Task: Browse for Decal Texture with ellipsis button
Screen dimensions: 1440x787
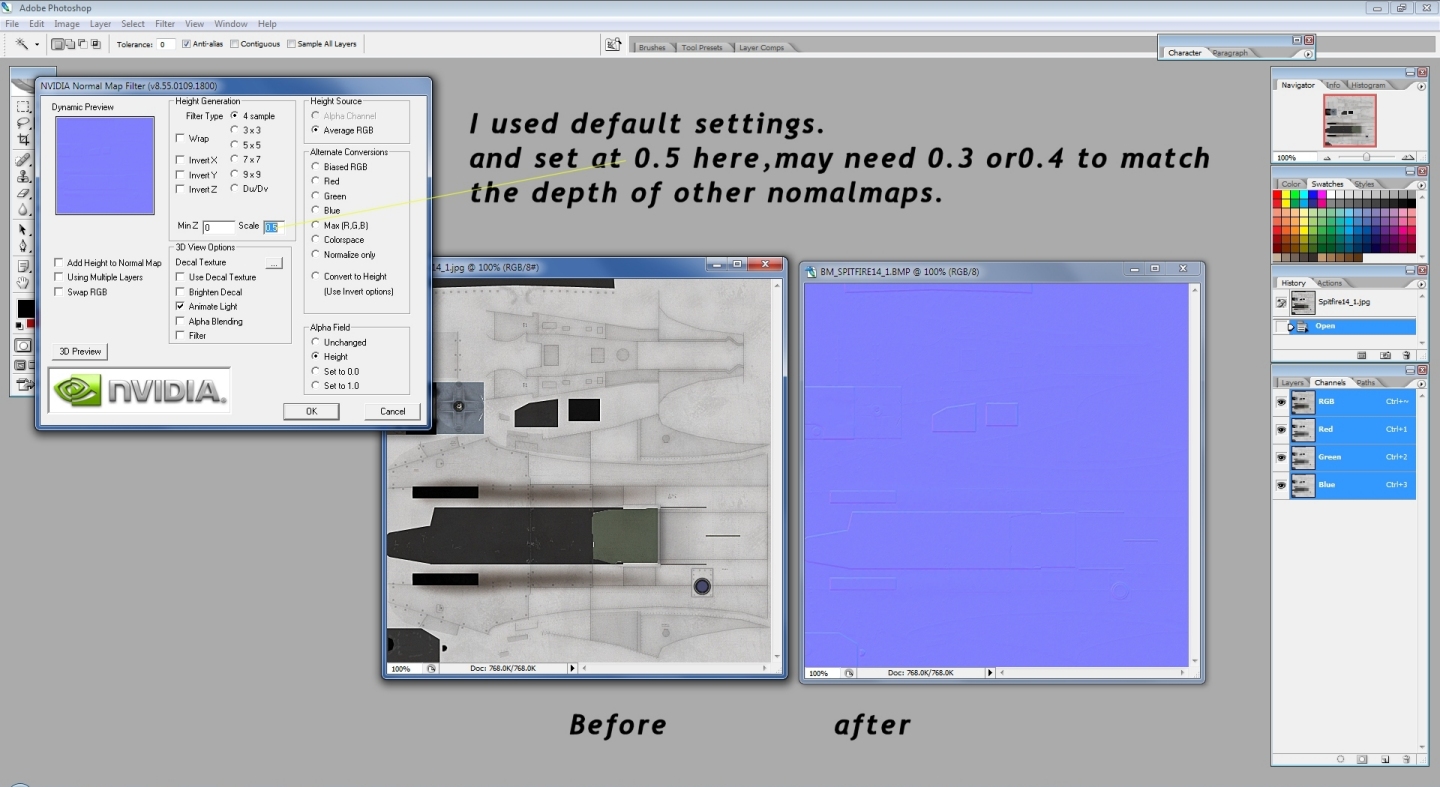Action: (274, 262)
